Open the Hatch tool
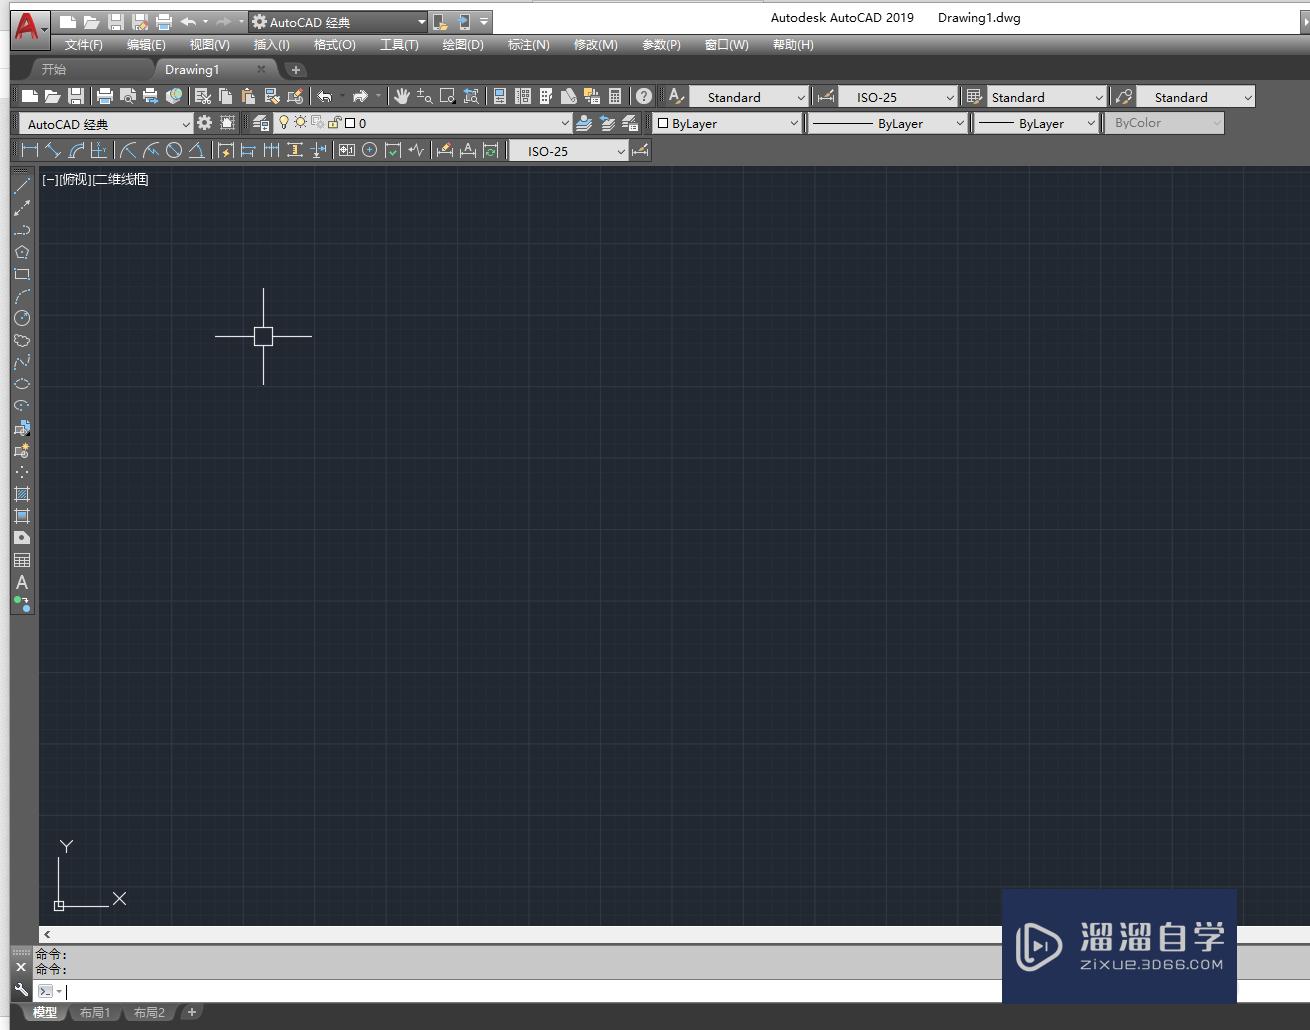The width and height of the screenshot is (1310, 1030). 22,493
